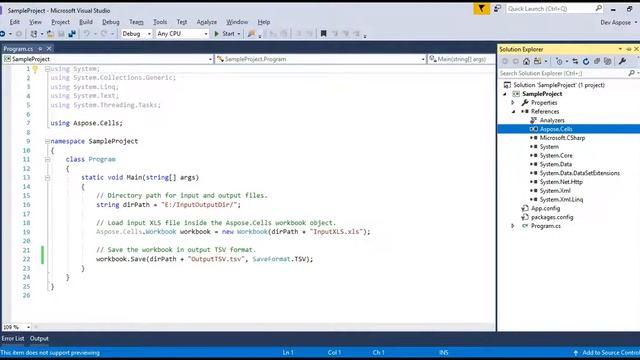Click the Find in Files icon
This screenshot has width=640, height=360.
(x=251, y=34)
